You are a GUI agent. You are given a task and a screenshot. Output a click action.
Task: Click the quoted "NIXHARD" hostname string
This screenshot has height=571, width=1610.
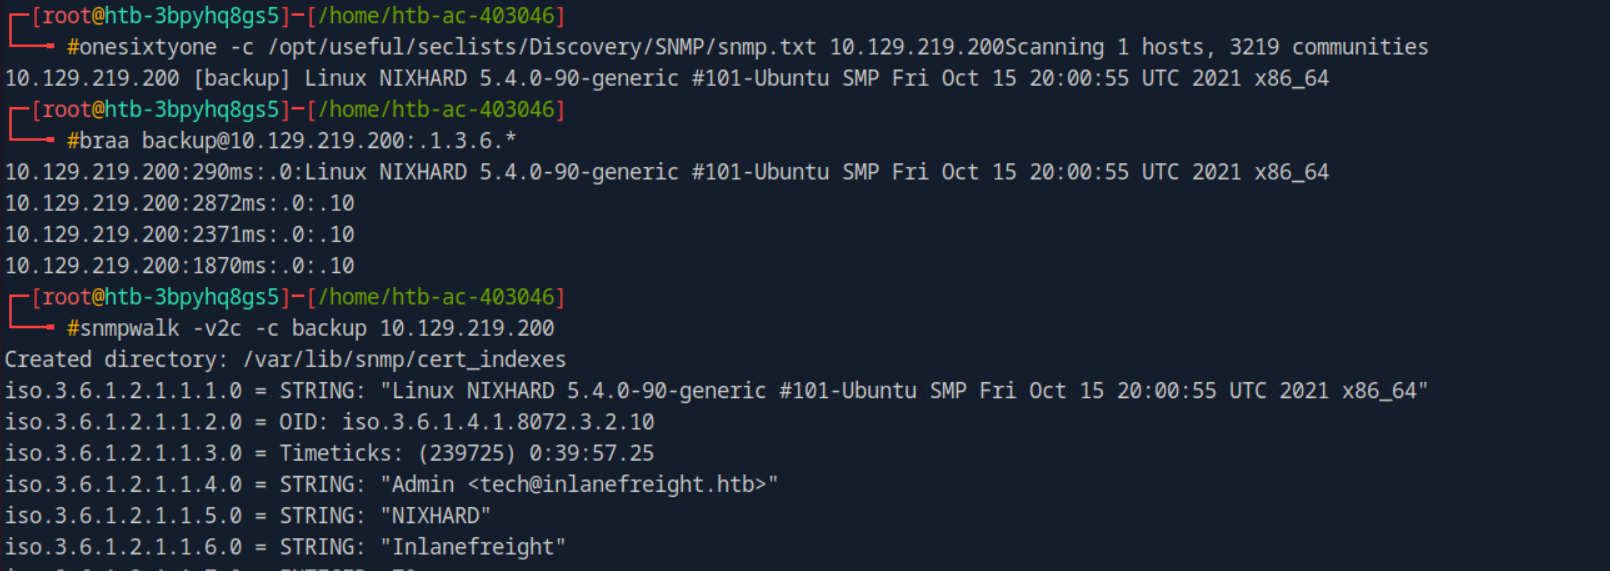[x=435, y=516]
